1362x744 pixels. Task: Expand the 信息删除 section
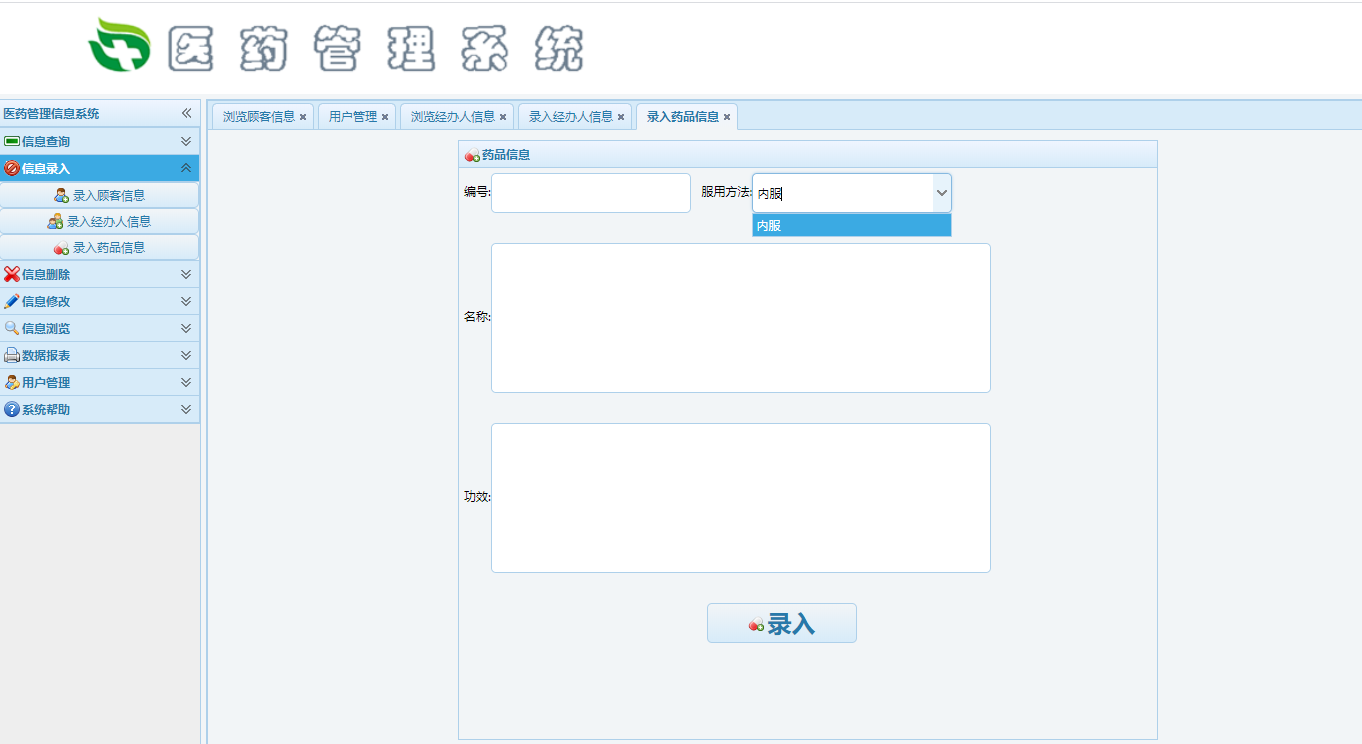[x=185, y=274]
